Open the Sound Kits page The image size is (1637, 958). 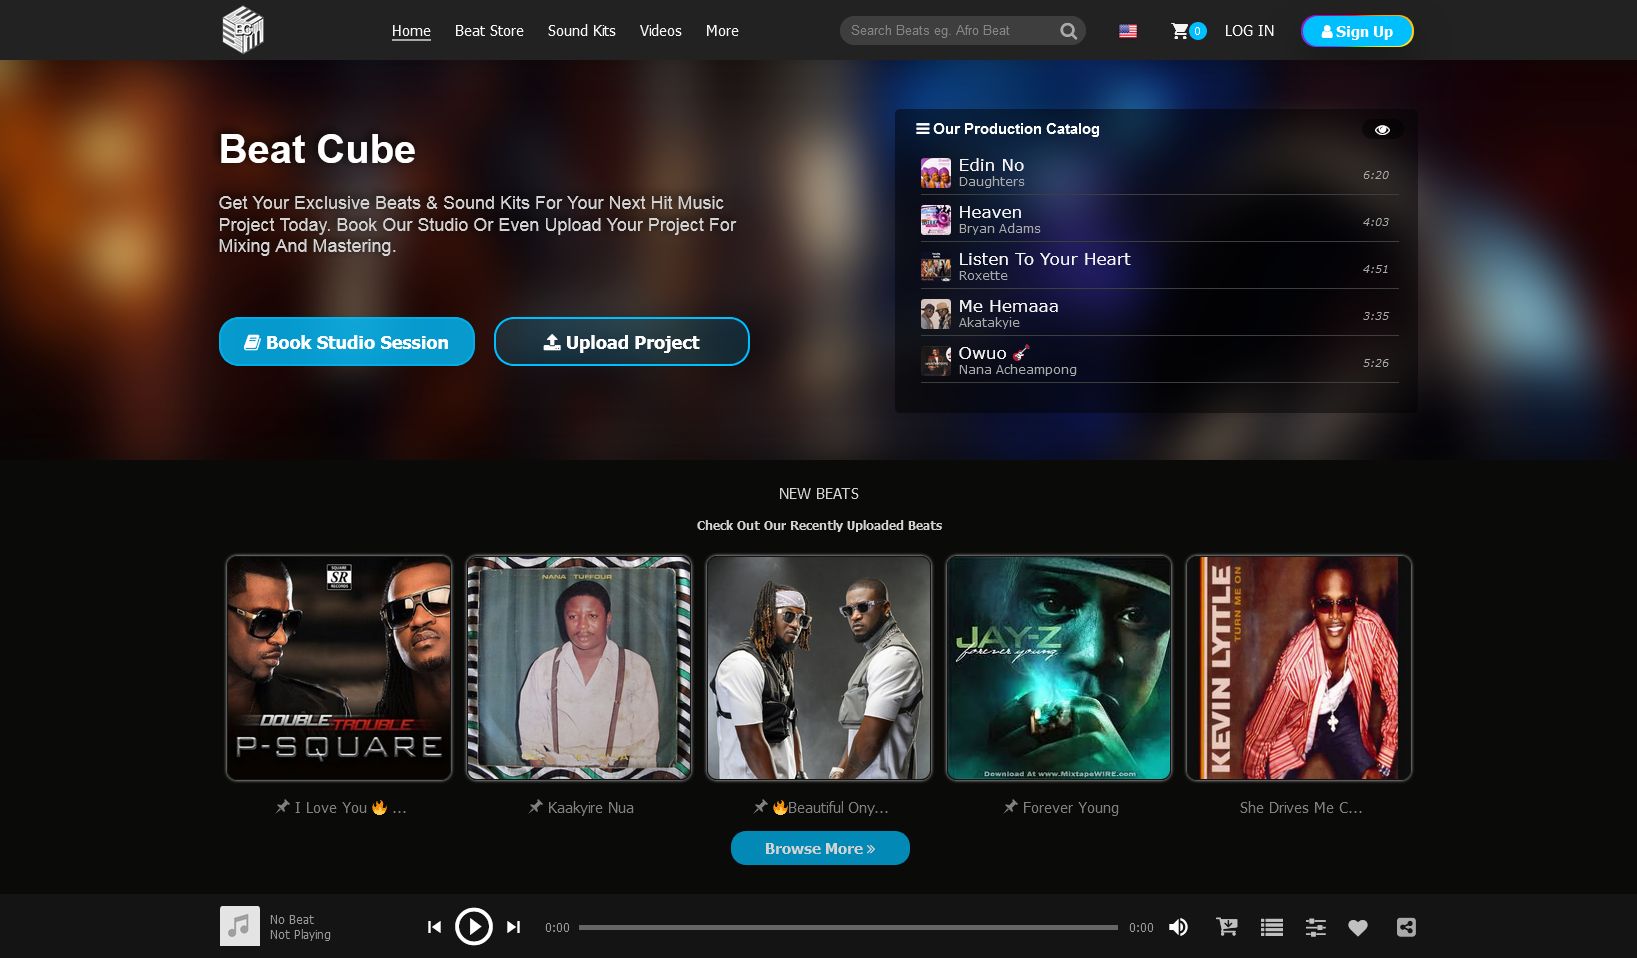pyautogui.click(x=582, y=31)
